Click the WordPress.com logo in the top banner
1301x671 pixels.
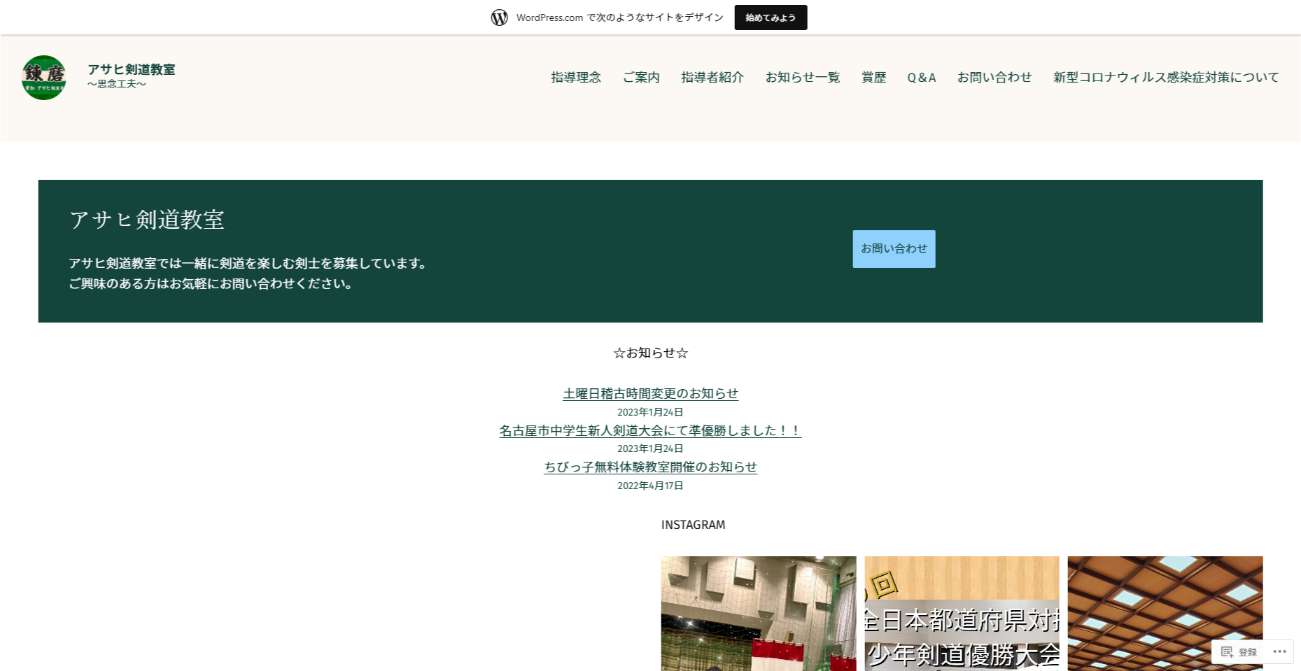(x=499, y=16)
